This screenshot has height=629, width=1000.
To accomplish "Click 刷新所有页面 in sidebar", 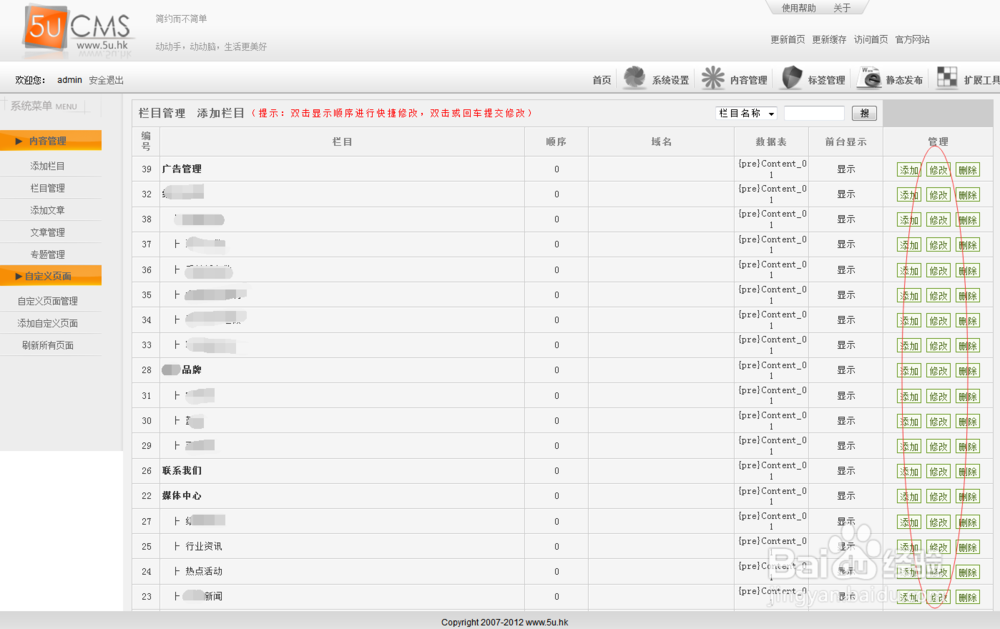I will 47,345.
